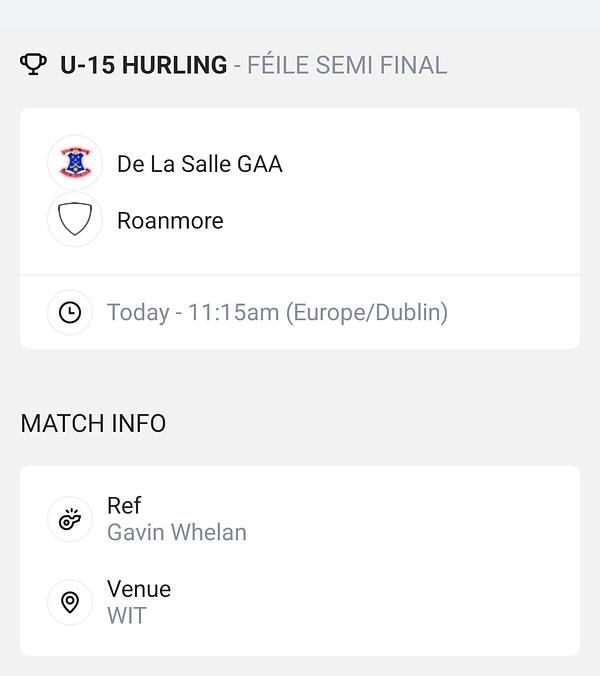The width and height of the screenshot is (600, 676).
Task: Tap the De La Salle GAA crest
Action: (75, 163)
